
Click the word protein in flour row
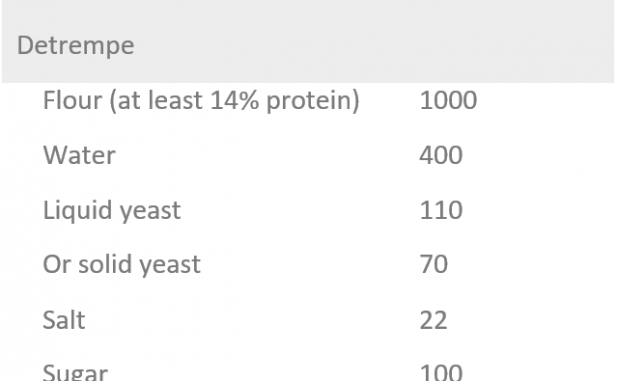(310, 101)
